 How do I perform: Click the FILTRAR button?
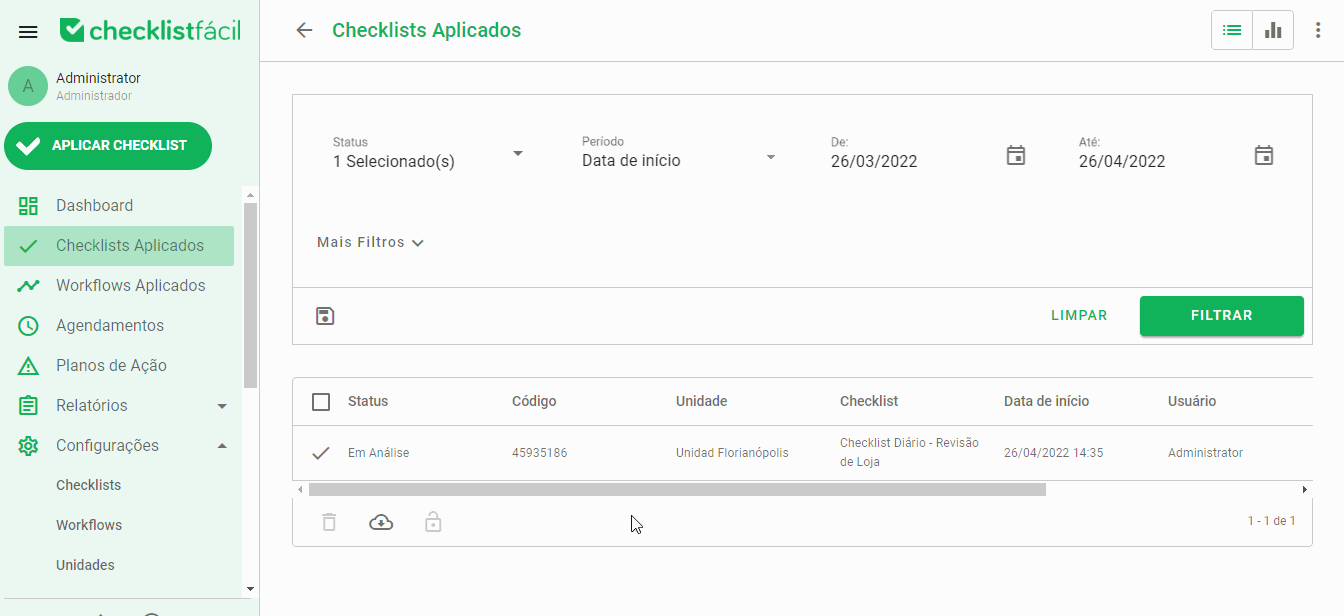pos(1221,315)
